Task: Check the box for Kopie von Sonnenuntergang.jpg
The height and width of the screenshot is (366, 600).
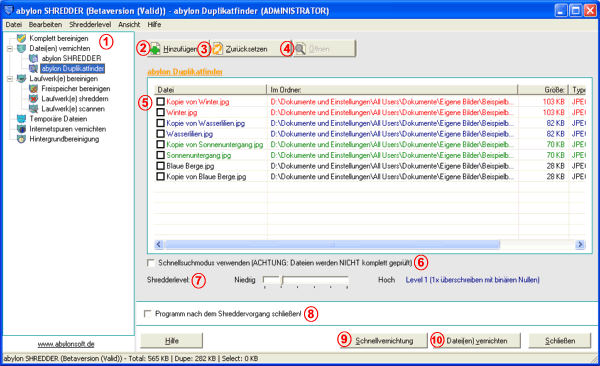Action: coord(161,144)
